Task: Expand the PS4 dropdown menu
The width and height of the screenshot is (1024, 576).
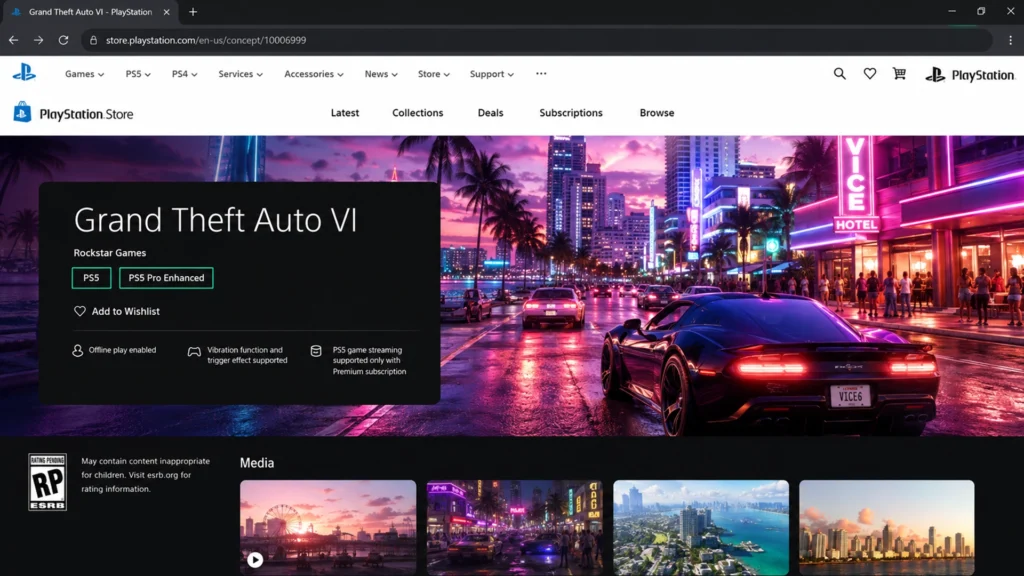Action: 184,74
